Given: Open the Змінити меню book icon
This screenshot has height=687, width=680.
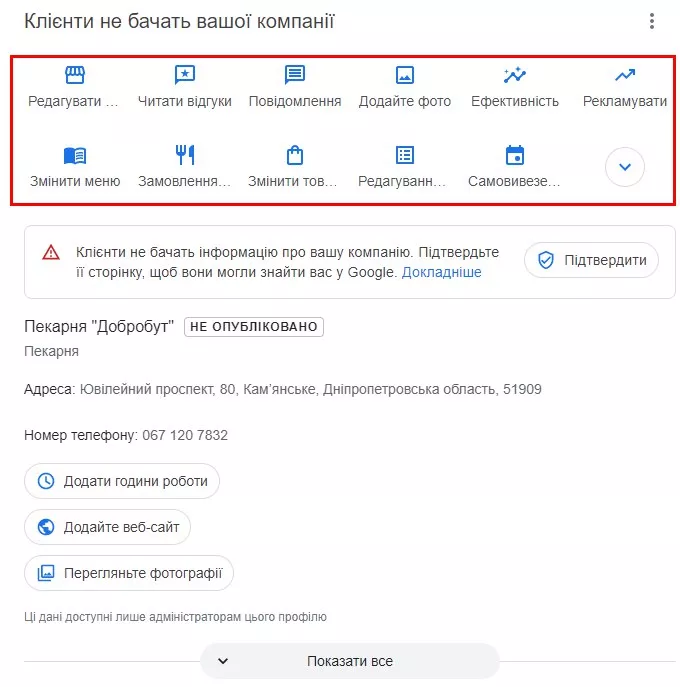Looking at the screenshot, I should coord(74,156).
